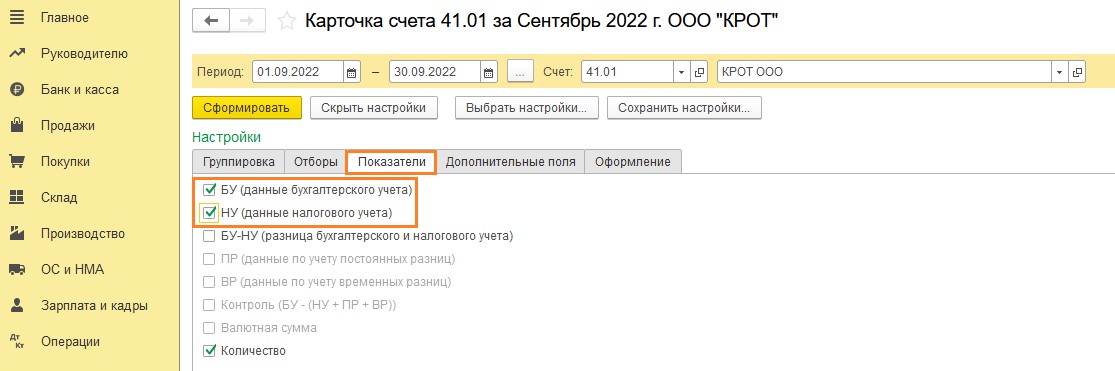The image size is (1115, 371).
Task: Click the back arrow navigation button
Action: click(x=211, y=21)
